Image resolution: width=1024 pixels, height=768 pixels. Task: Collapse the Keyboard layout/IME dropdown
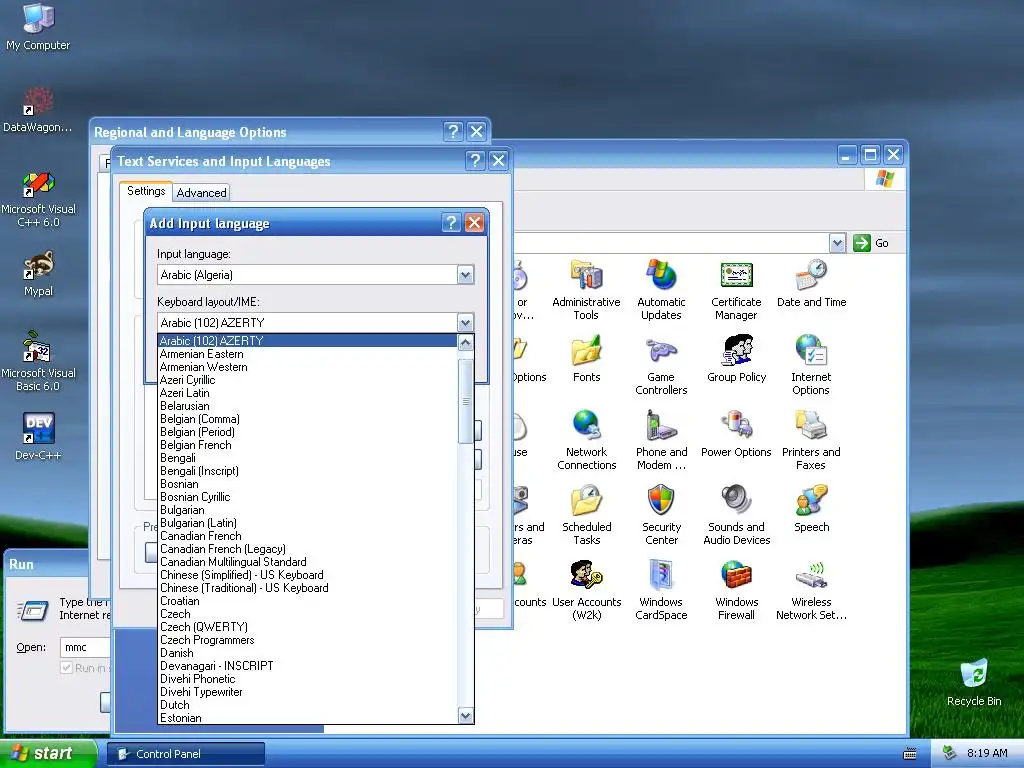[465, 323]
